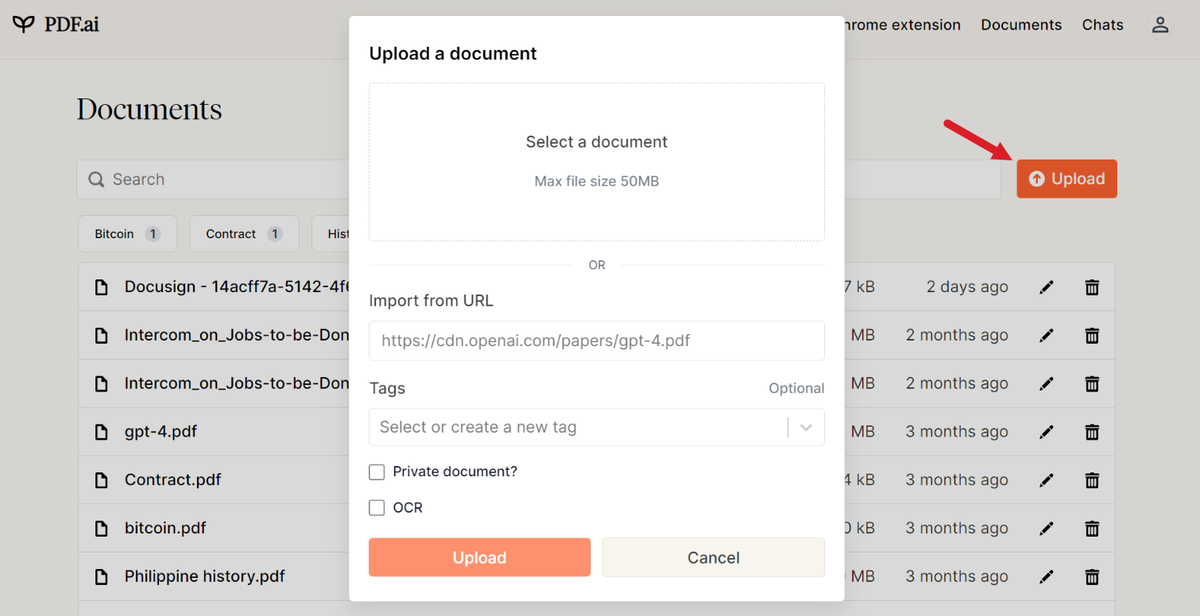Open the user account icon top right
The height and width of the screenshot is (616, 1200).
click(1159, 24)
